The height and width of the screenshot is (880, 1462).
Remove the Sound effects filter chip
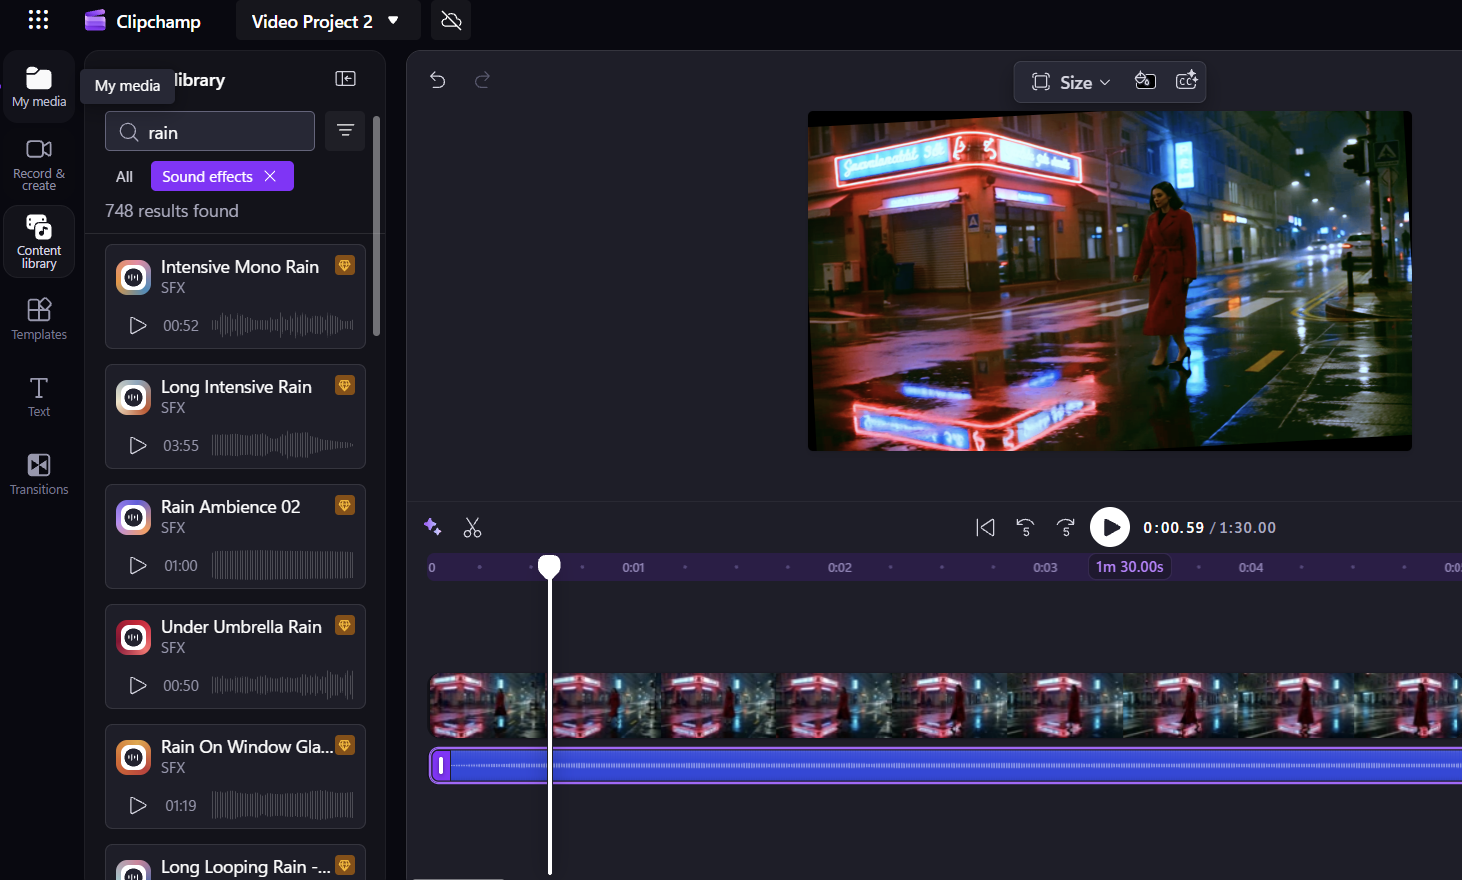(270, 176)
